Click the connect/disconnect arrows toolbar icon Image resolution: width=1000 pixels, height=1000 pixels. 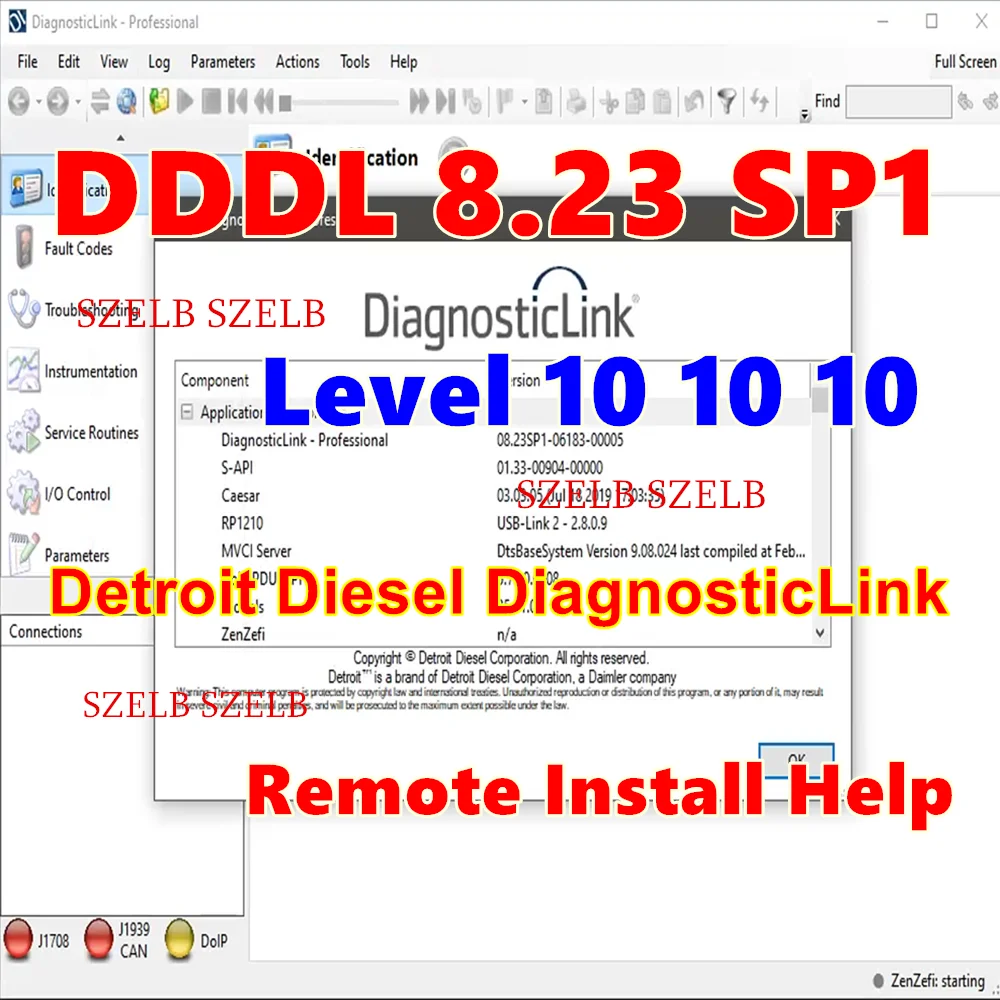tap(99, 101)
